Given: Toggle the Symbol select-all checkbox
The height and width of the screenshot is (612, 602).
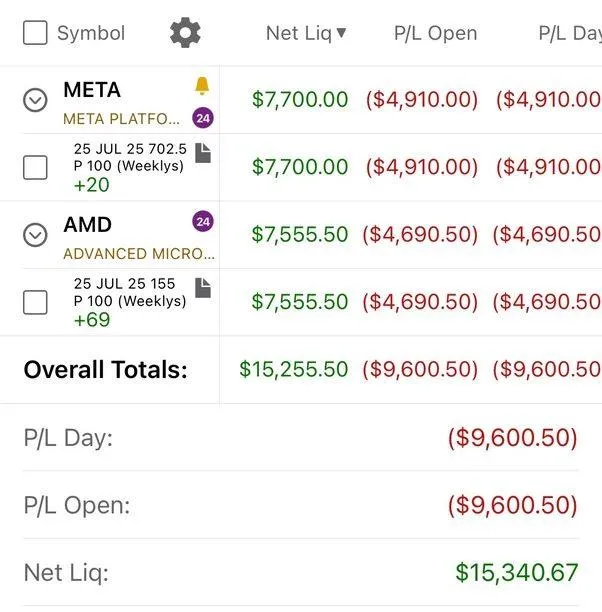Looking at the screenshot, I should pyautogui.click(x=35, y=33).
